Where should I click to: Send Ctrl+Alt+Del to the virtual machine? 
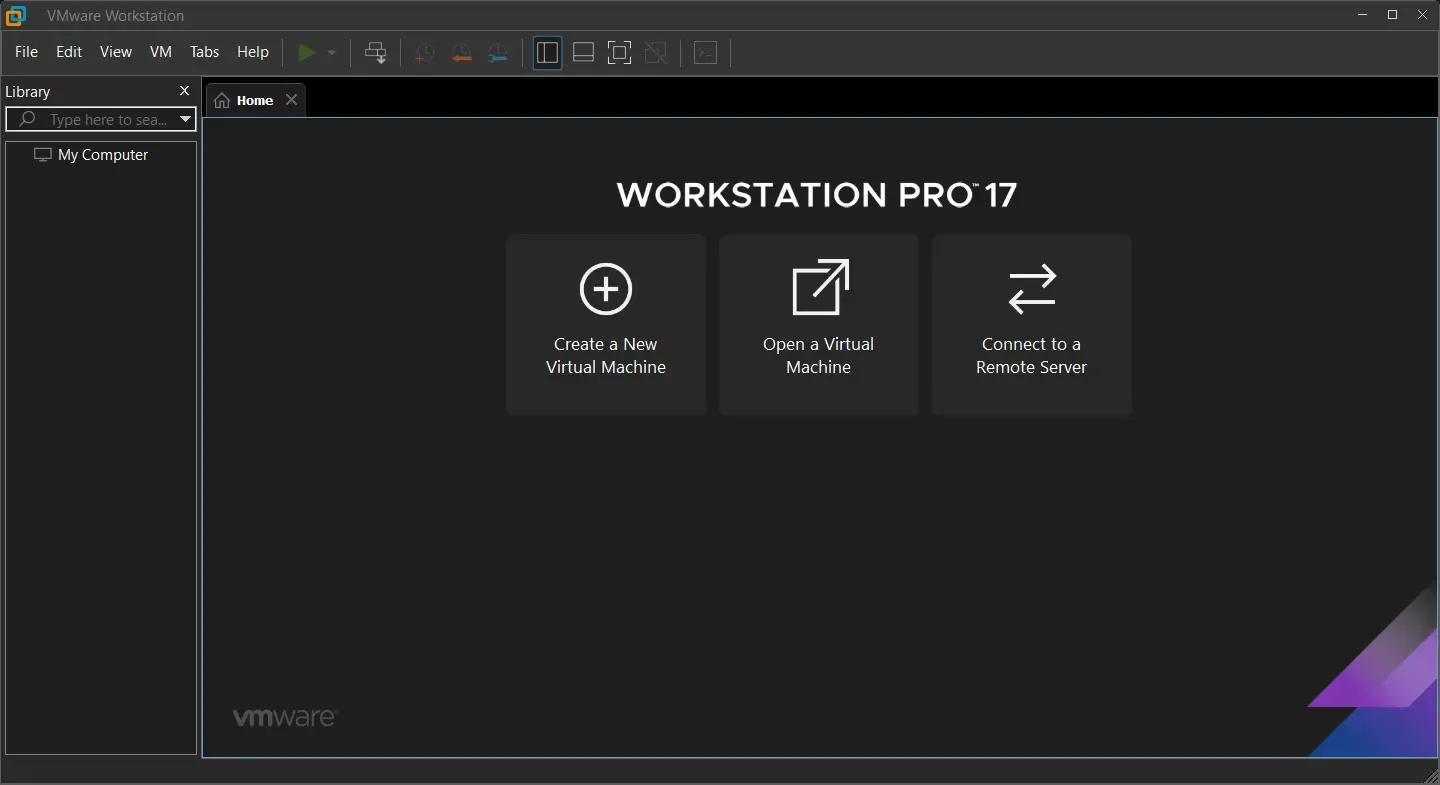[375, 52]
